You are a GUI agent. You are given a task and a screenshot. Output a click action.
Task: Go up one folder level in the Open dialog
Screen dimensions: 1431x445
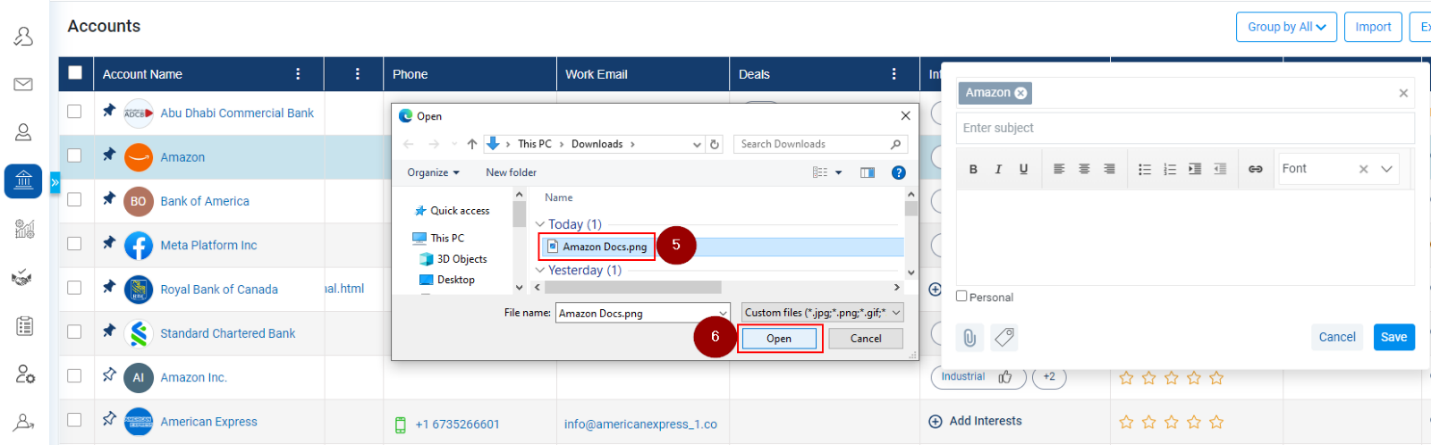coord(472,144)
